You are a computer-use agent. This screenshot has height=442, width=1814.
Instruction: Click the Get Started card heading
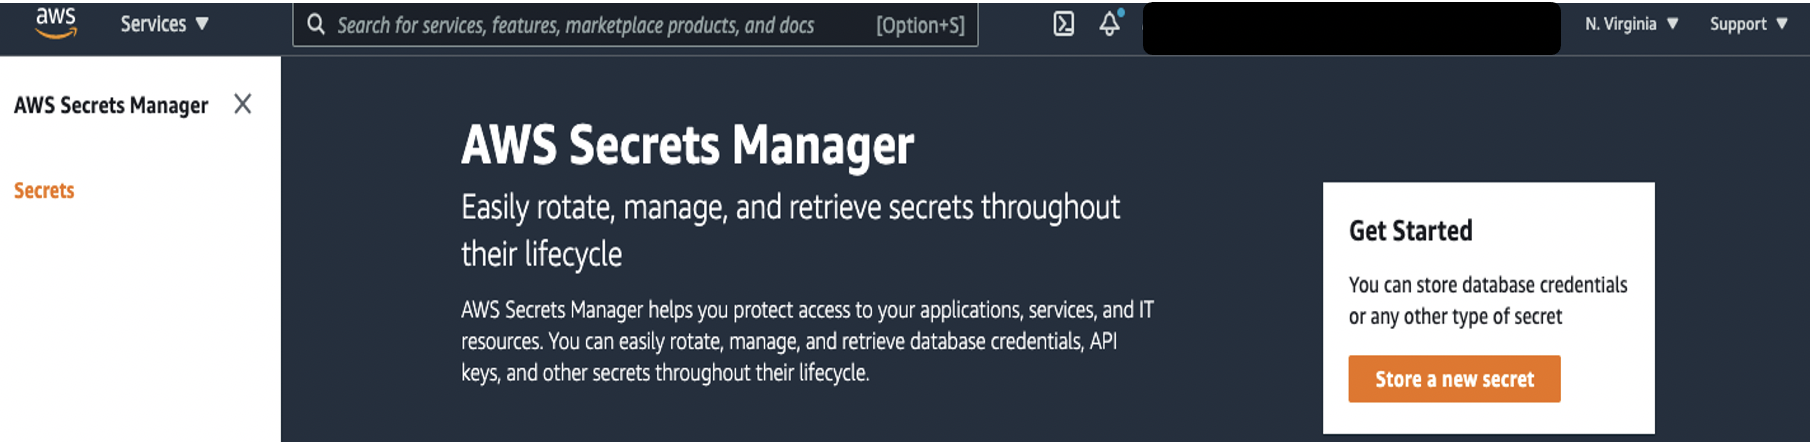coord(1410,231)
